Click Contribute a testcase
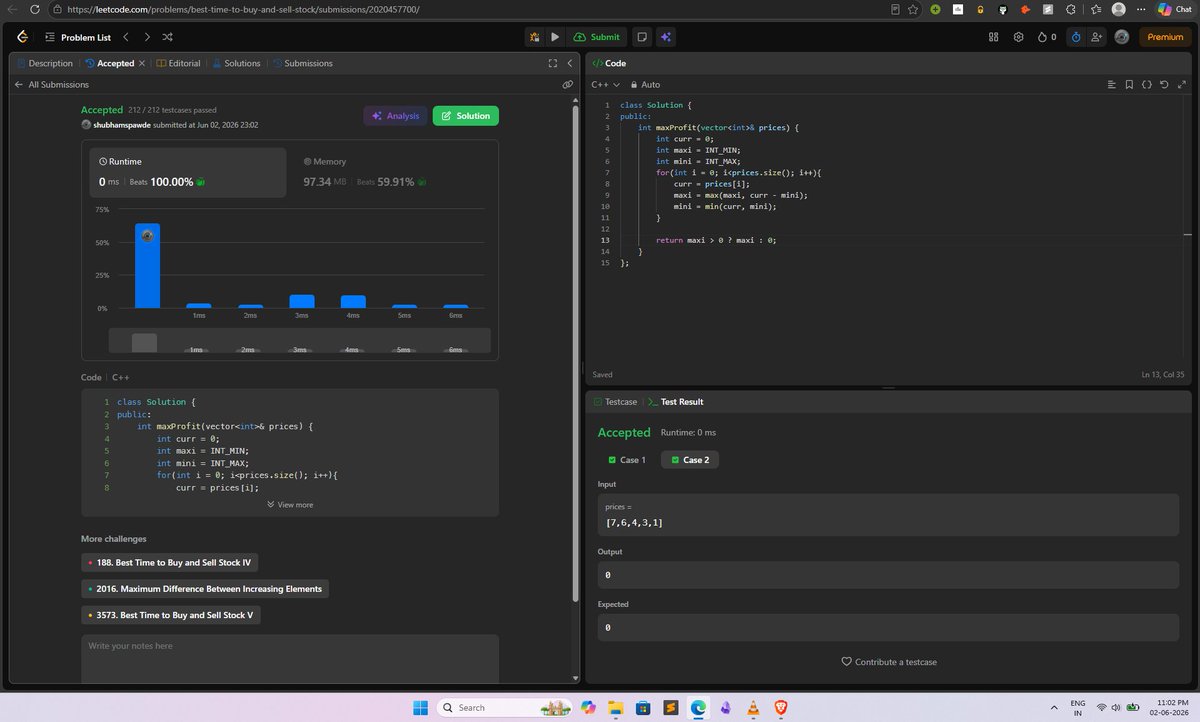1200x722 pixels. (889, 662)
